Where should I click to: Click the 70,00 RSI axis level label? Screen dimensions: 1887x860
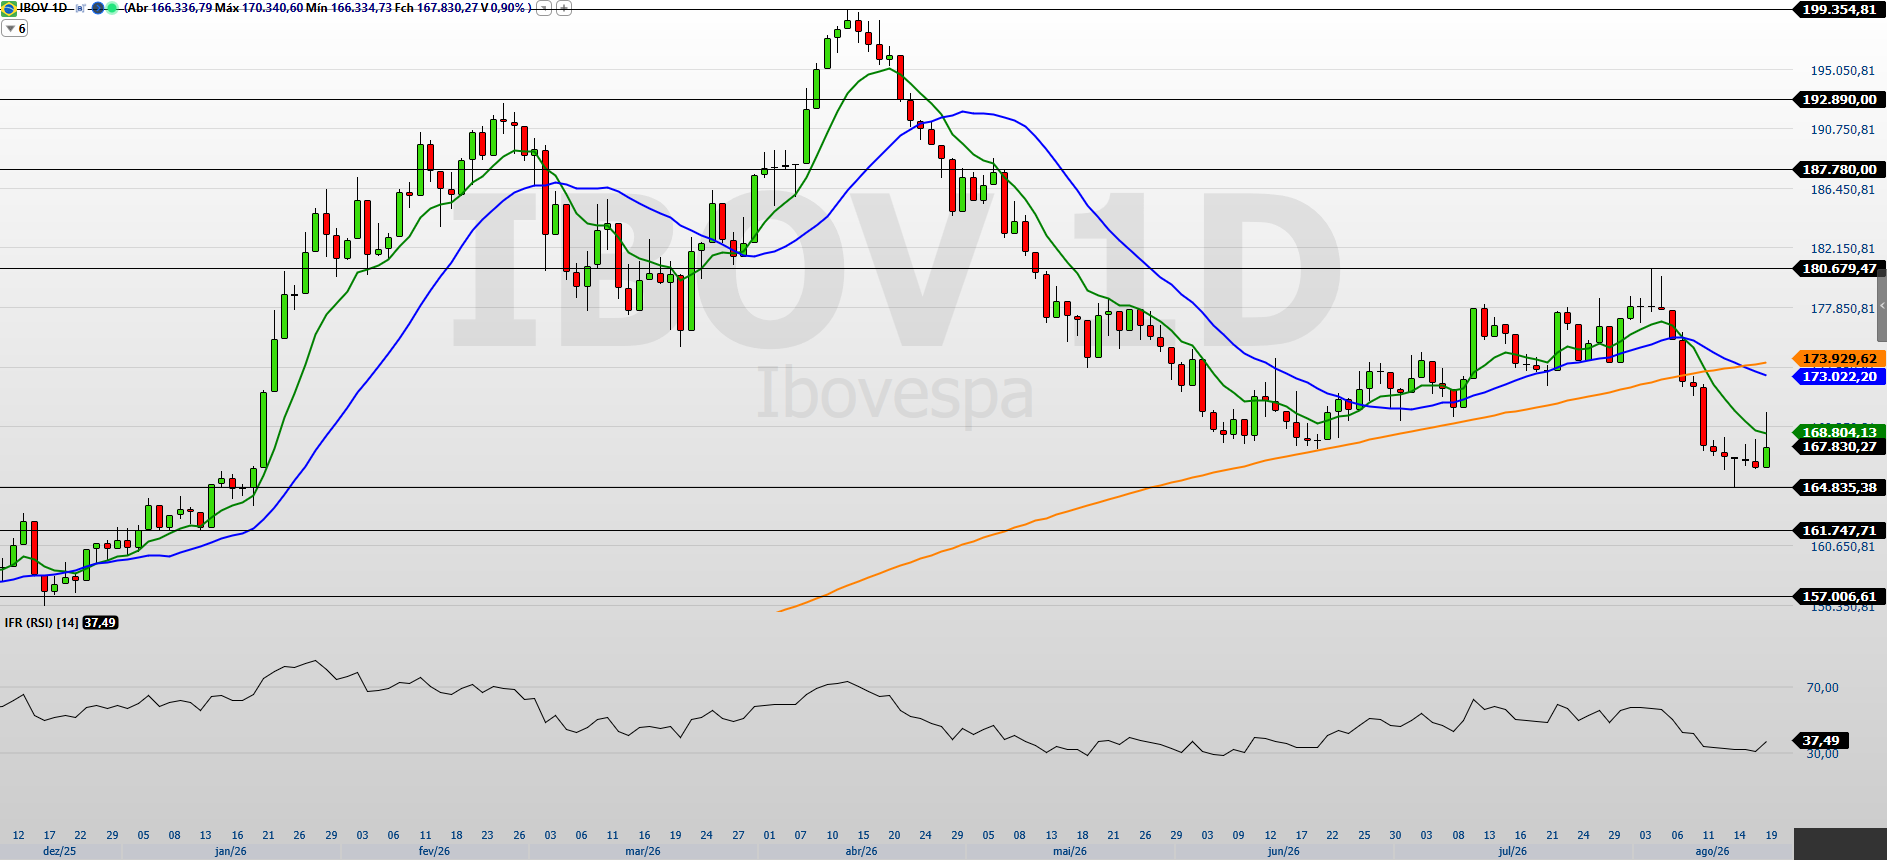point(1822,688)
